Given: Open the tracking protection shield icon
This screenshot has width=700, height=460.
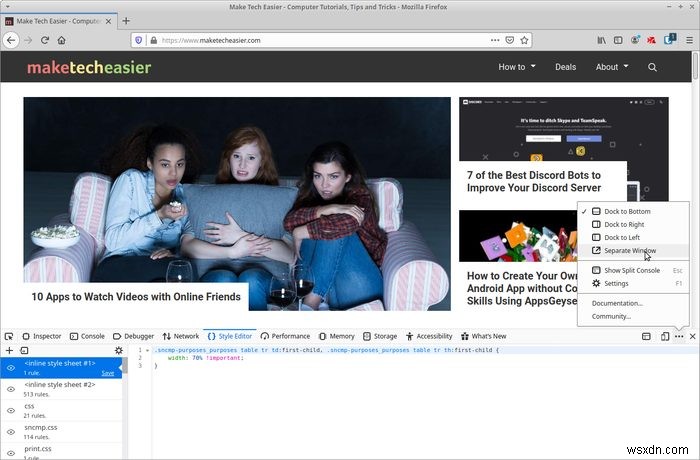Looking at the screenshot, I should [x=139, y=40].
